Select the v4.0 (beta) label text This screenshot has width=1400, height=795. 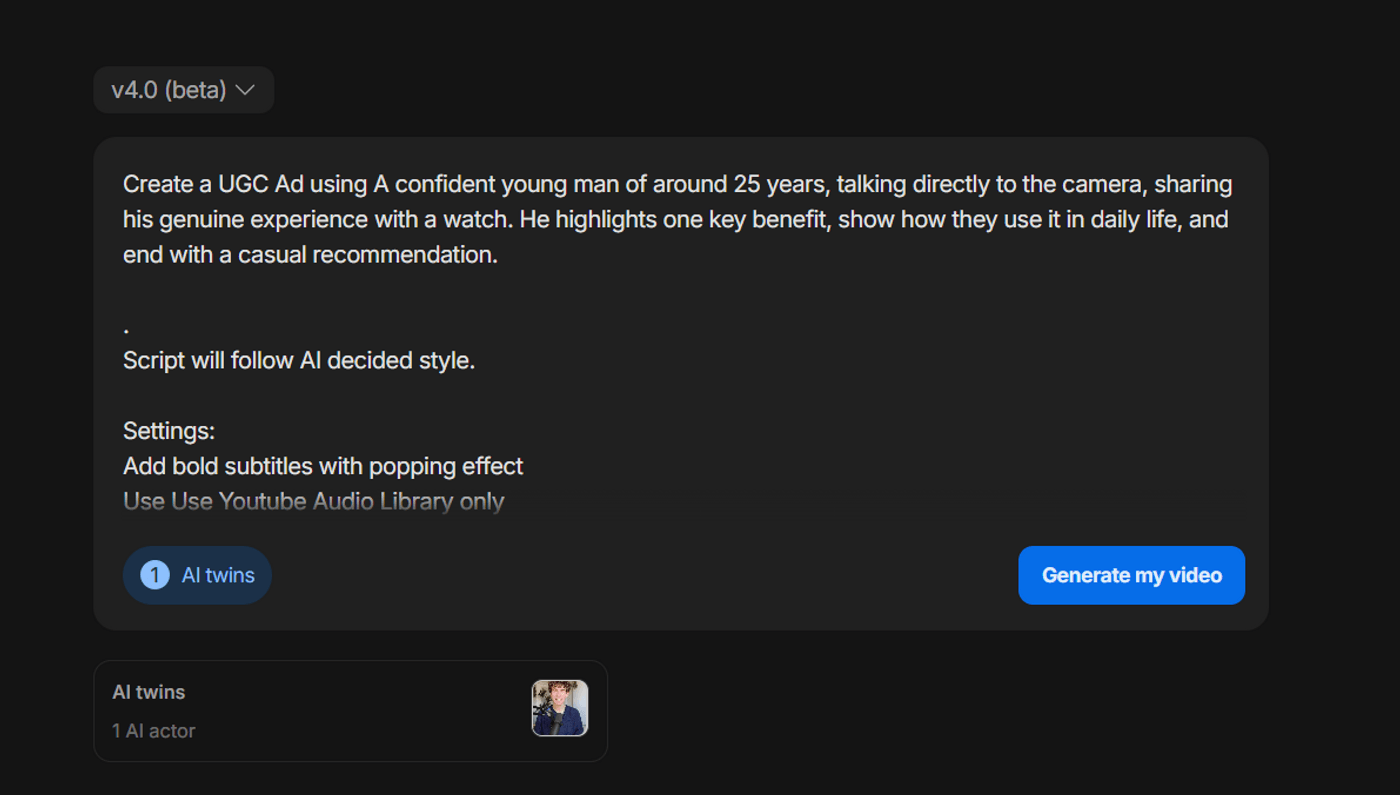(168, 89)
